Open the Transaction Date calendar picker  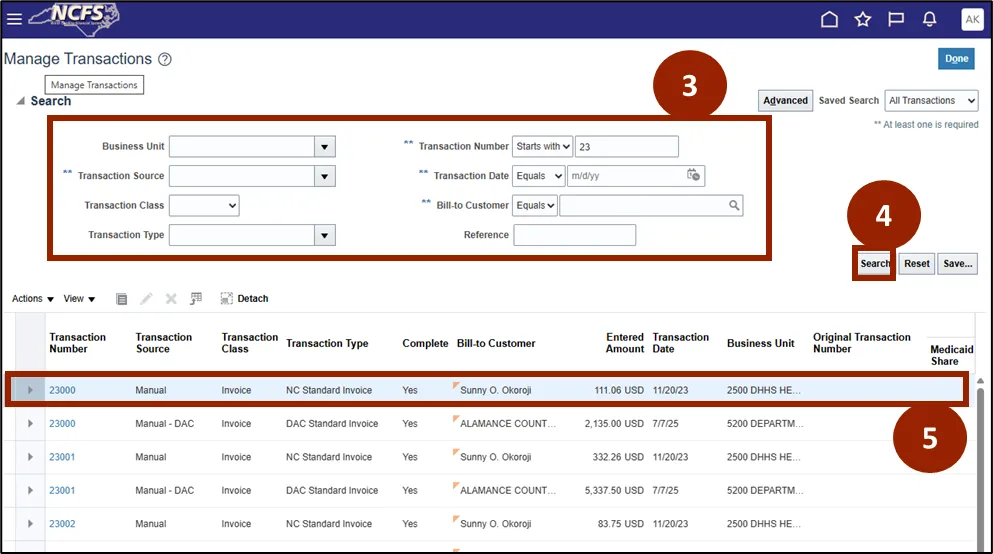point(693,175)
